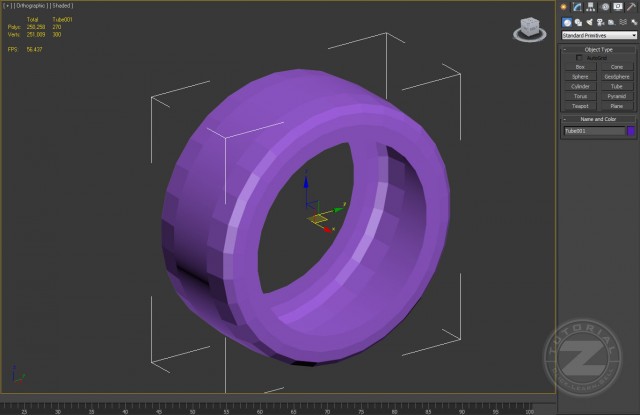Open the viewport [+] general menu
Screen dimensions: 640x415
pos(7,6)
